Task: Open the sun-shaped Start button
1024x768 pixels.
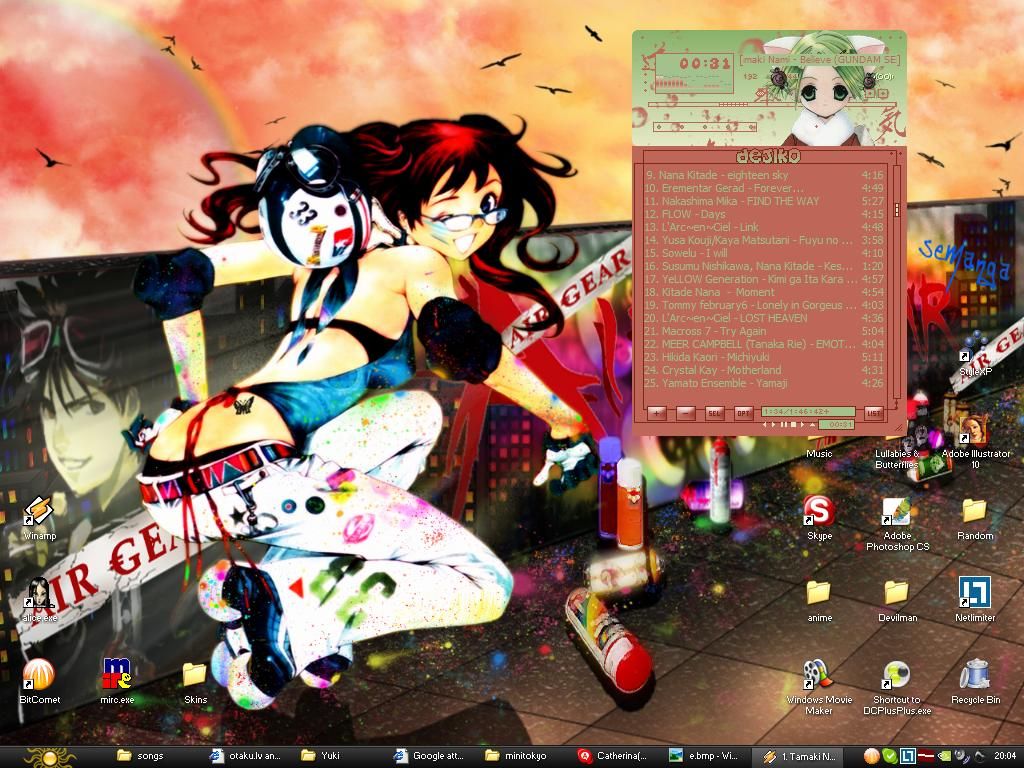Action: (x=50, y=757)
